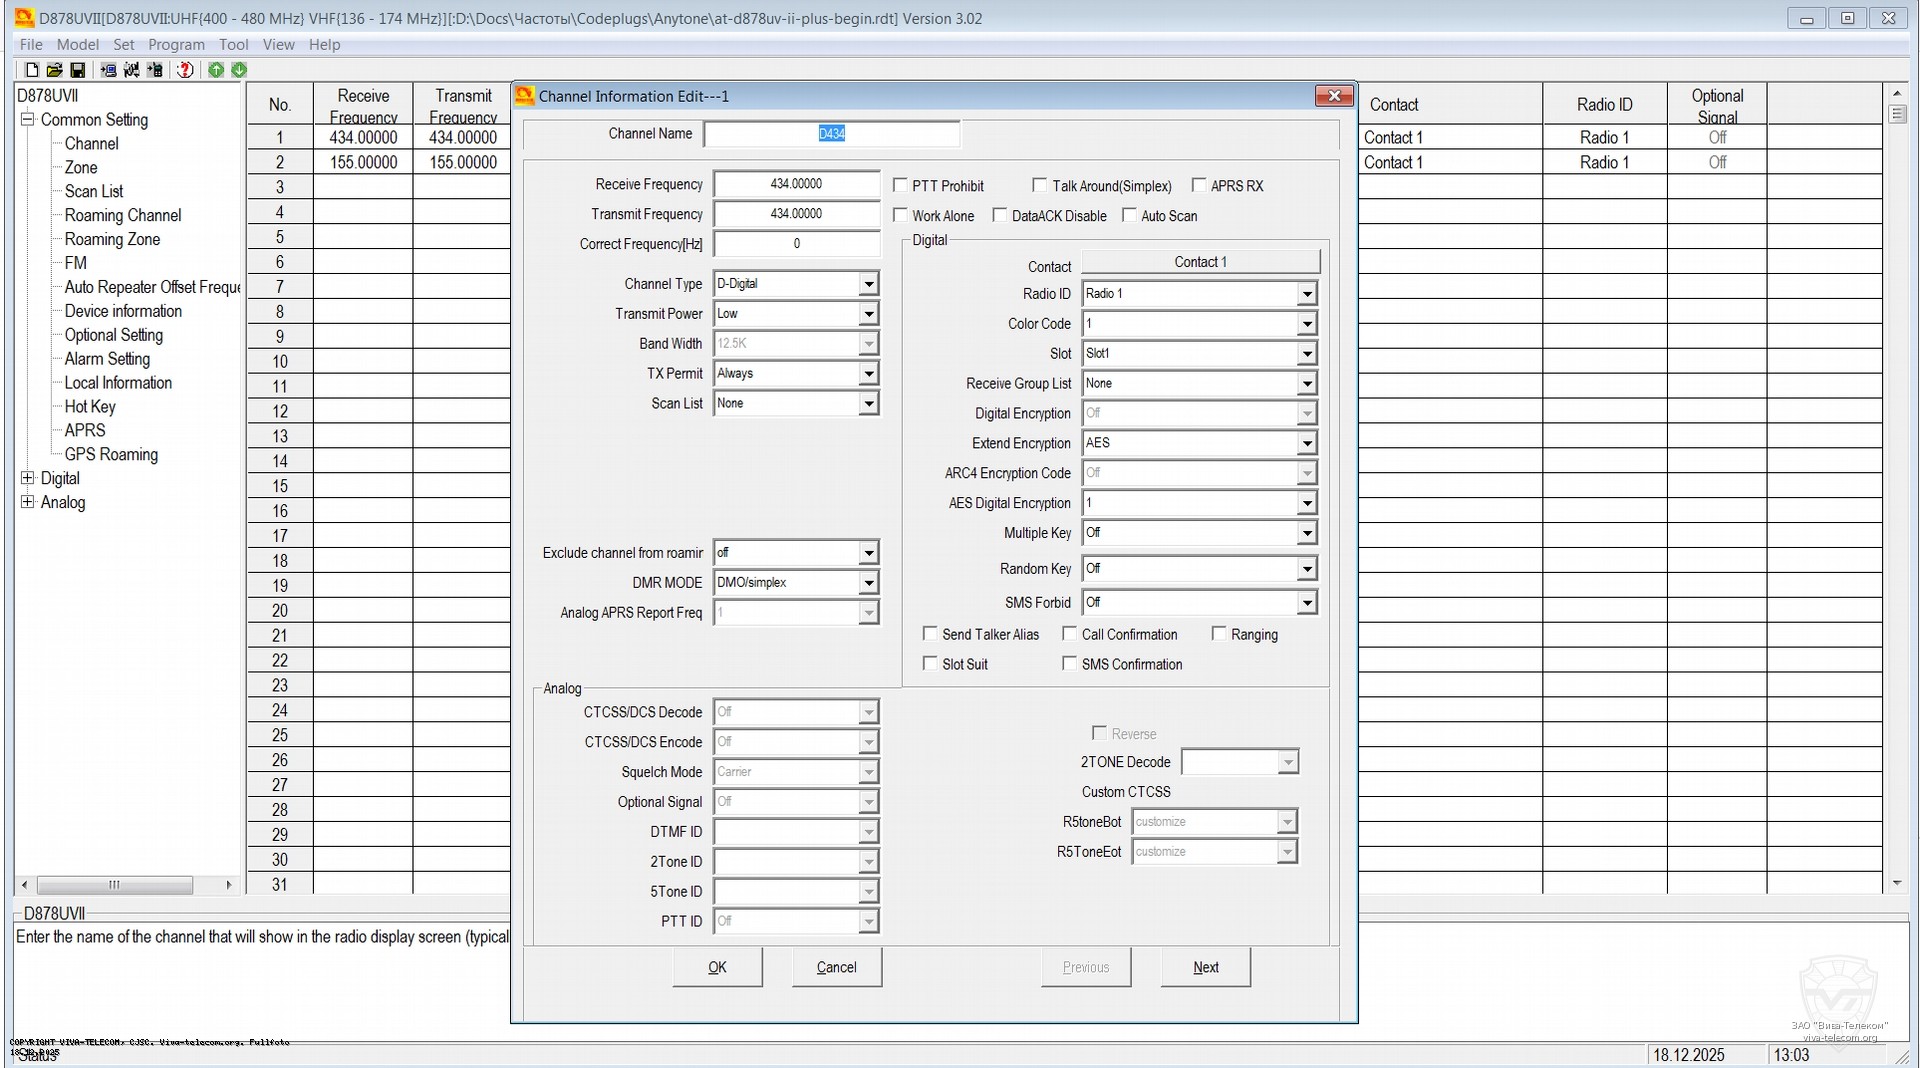
Task: Click the COM port settings icon
Action: click(131, 70)
